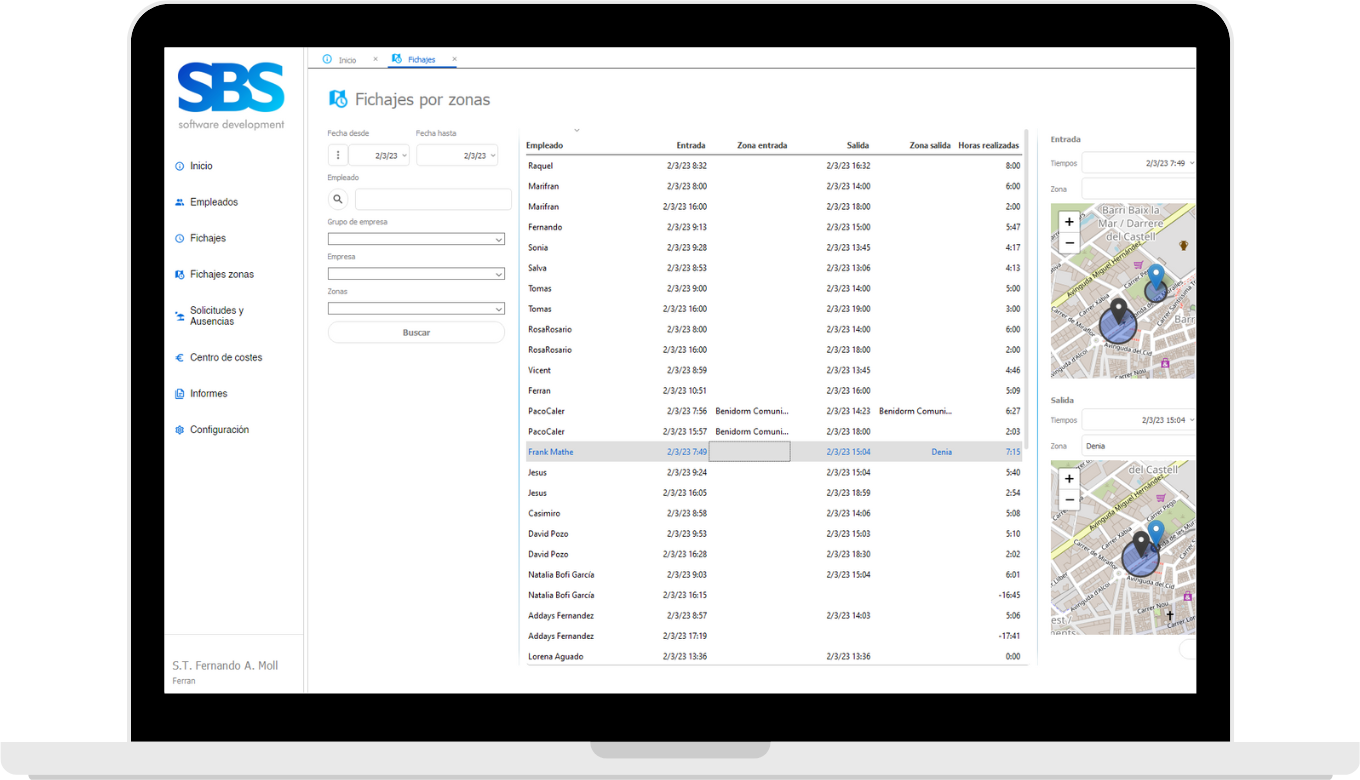Click the Informes document icon
The image size is (1360, 780).
pos(180,394)
